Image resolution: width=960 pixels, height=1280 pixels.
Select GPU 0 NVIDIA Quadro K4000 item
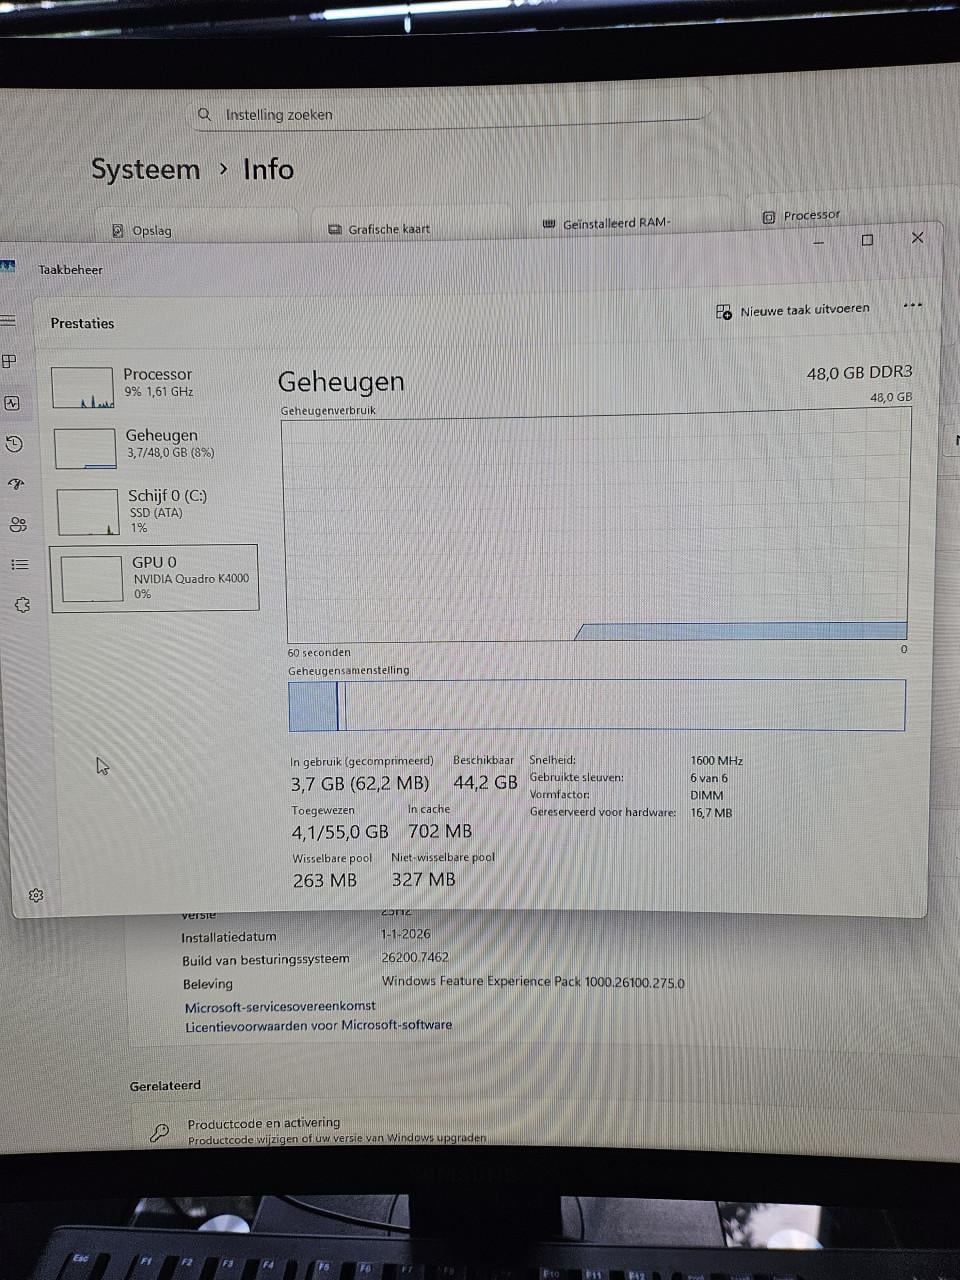point(155,578)
